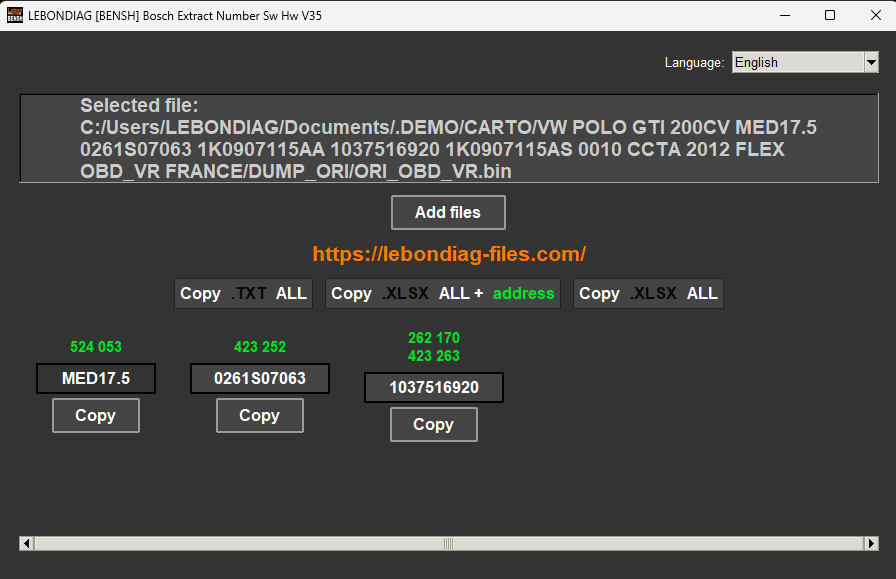This screenshot has height=579, width=896.
Task: Select the 0261S07063 hardware number field
Action: point(260,378)
